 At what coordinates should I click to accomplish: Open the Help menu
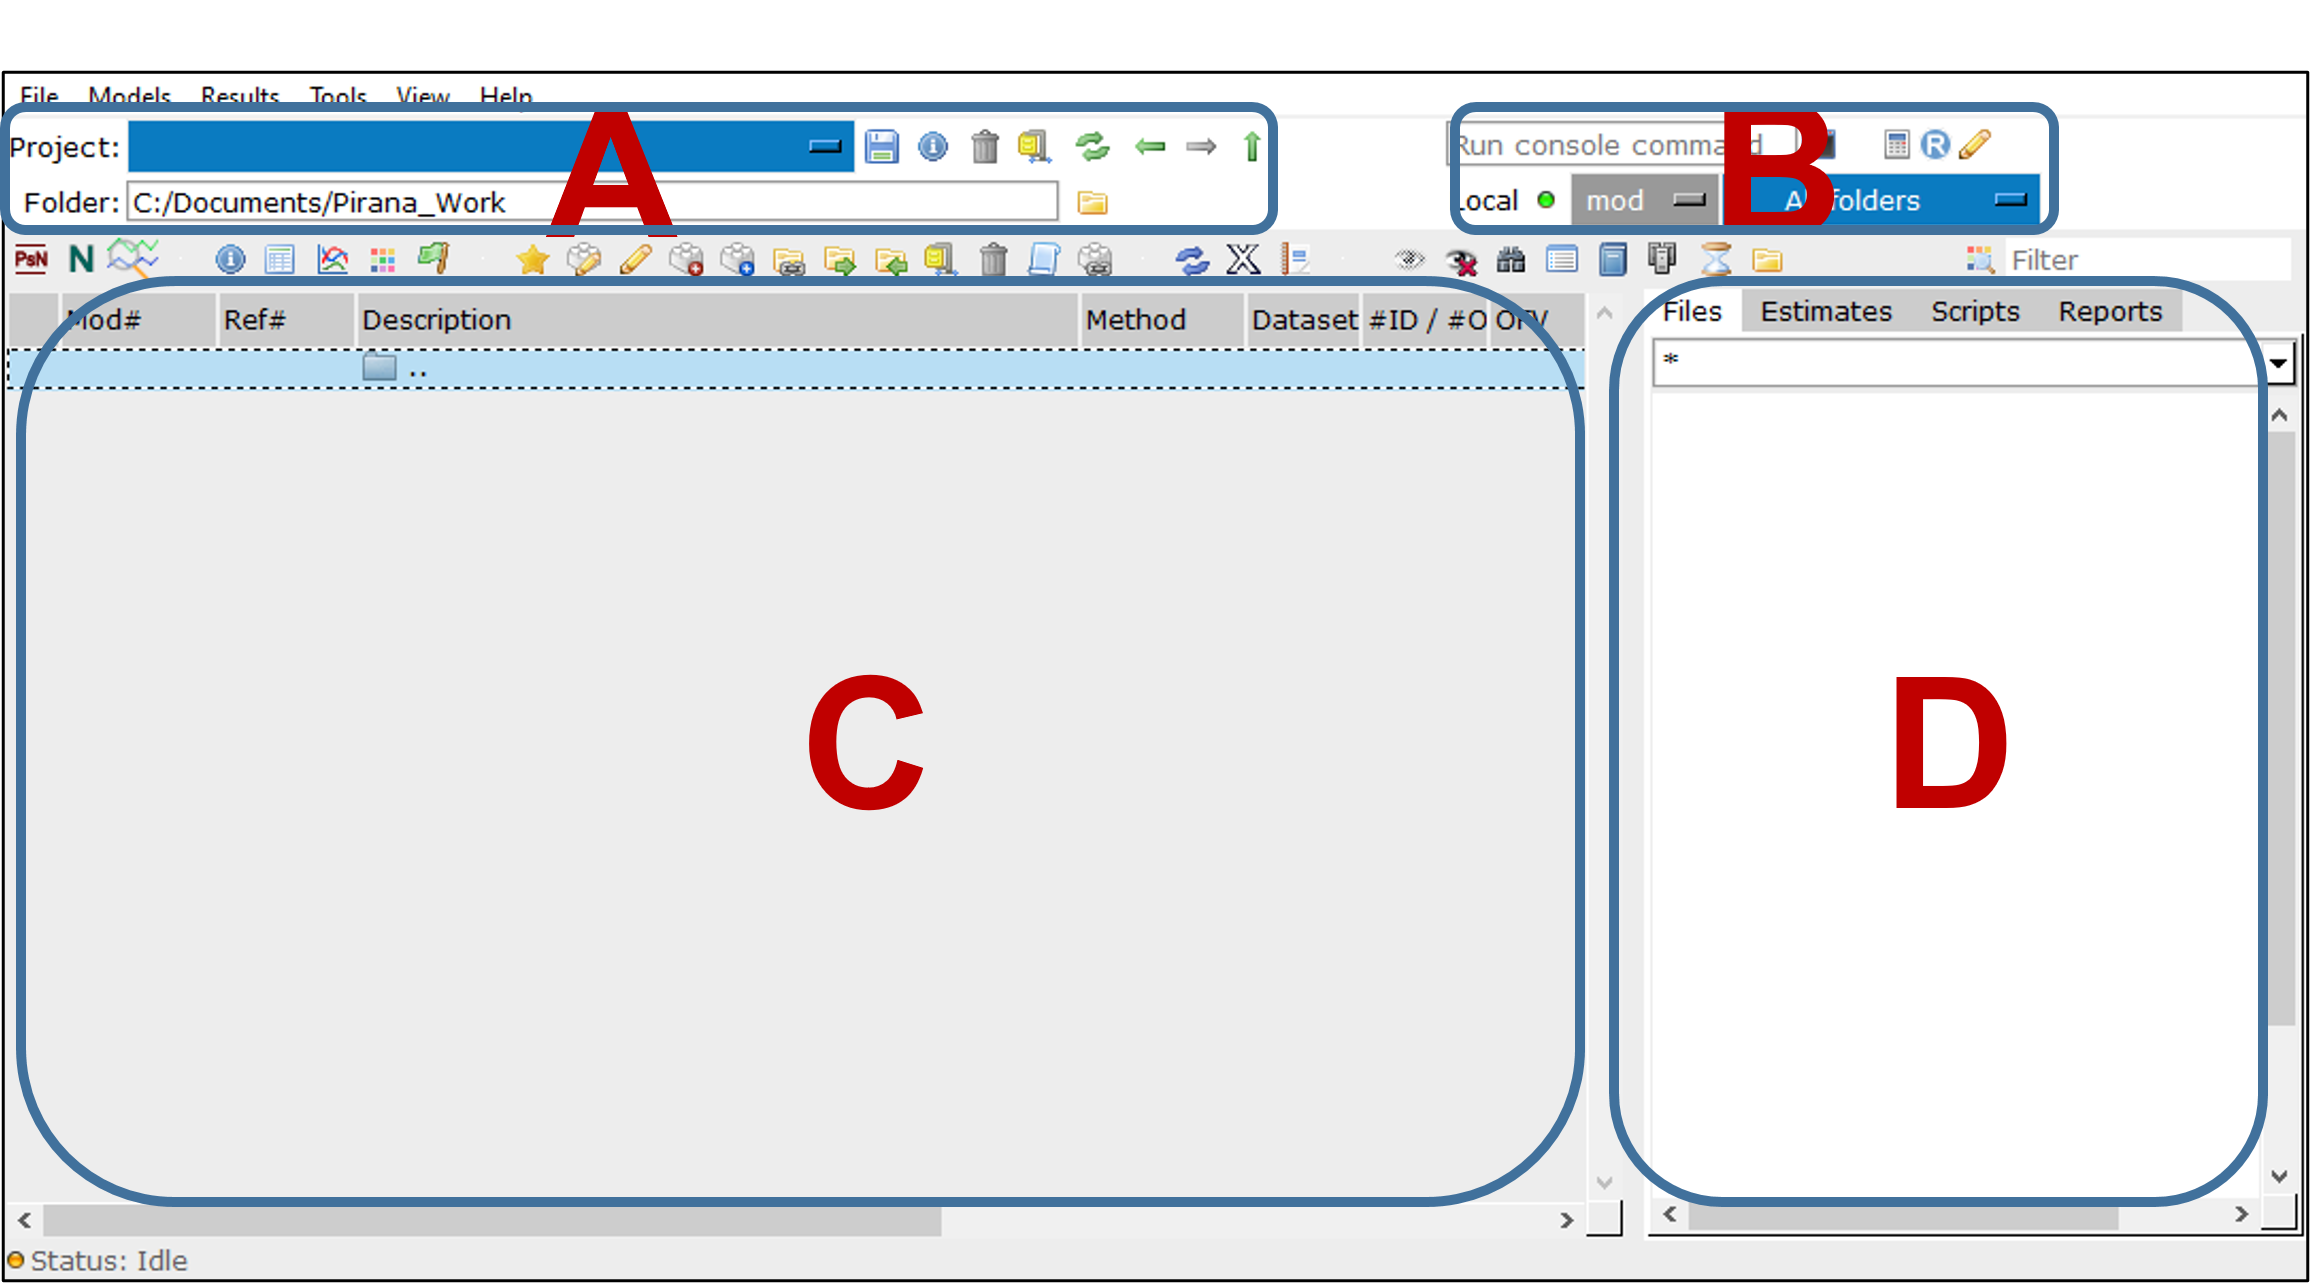click(x=506, y=96)
